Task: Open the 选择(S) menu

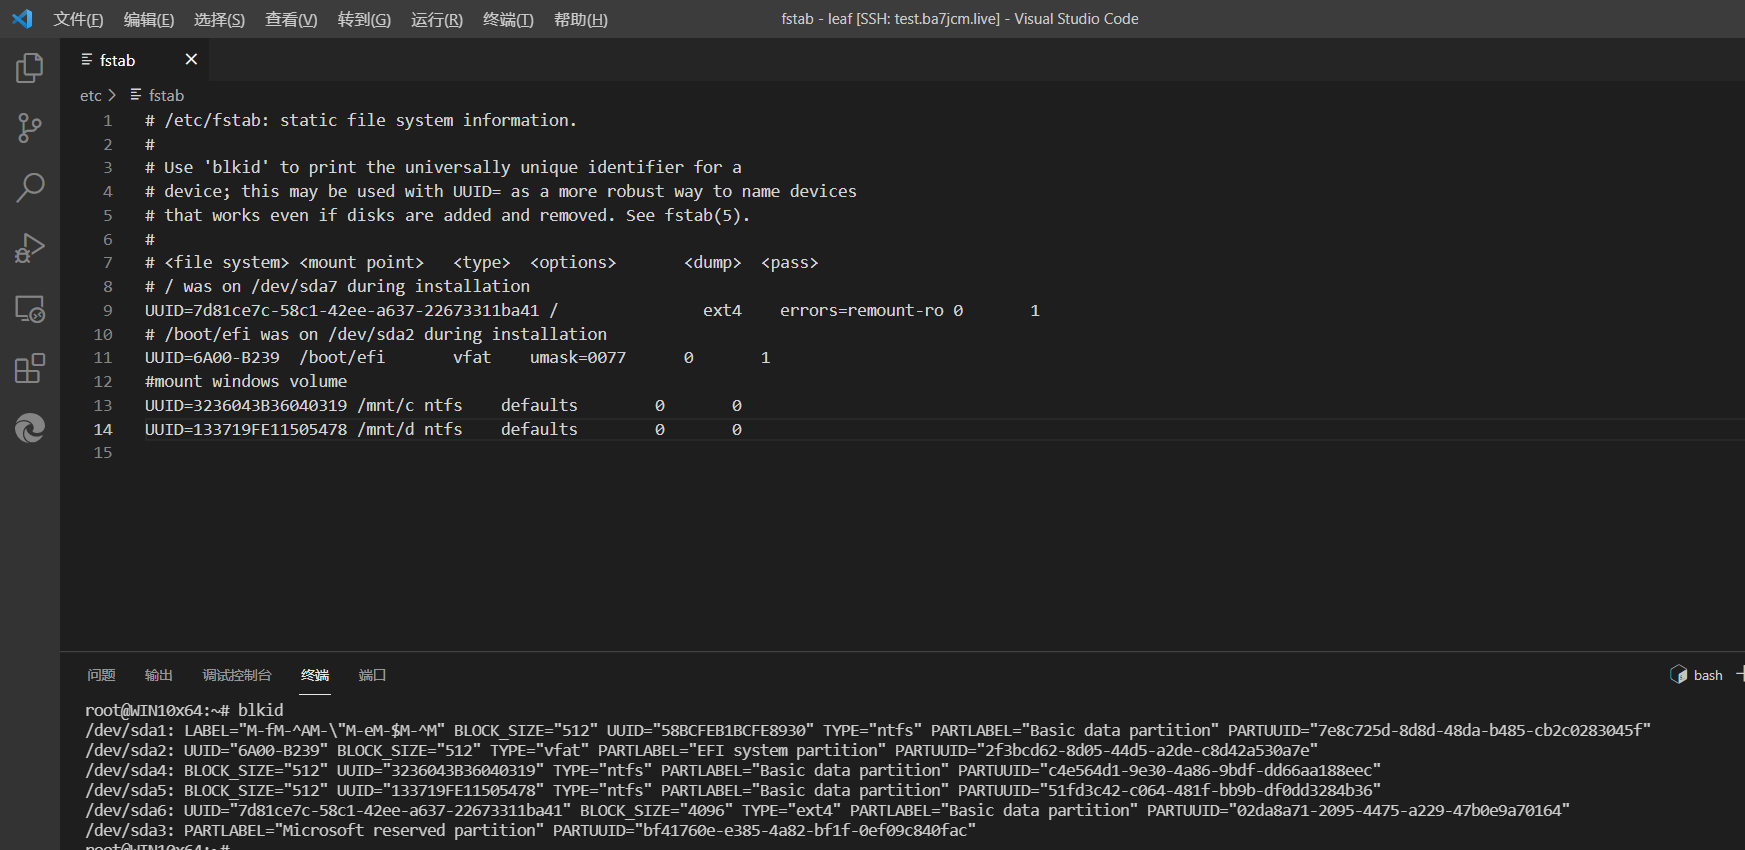Action: tap(219, 19)
